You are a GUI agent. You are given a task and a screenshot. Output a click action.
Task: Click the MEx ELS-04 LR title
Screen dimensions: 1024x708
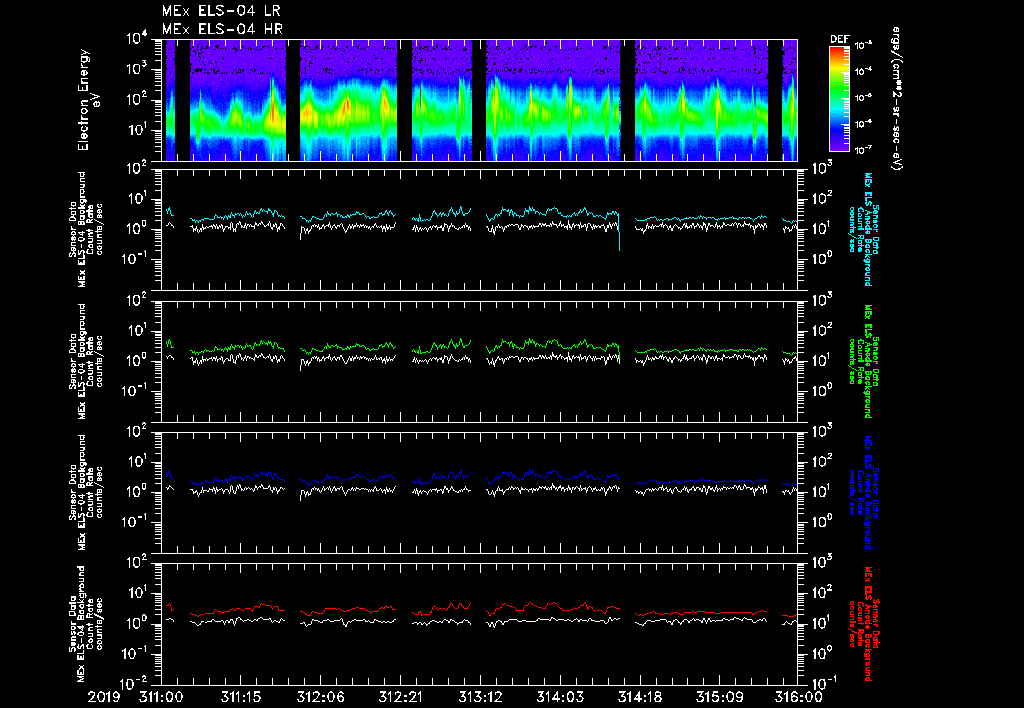221,11
